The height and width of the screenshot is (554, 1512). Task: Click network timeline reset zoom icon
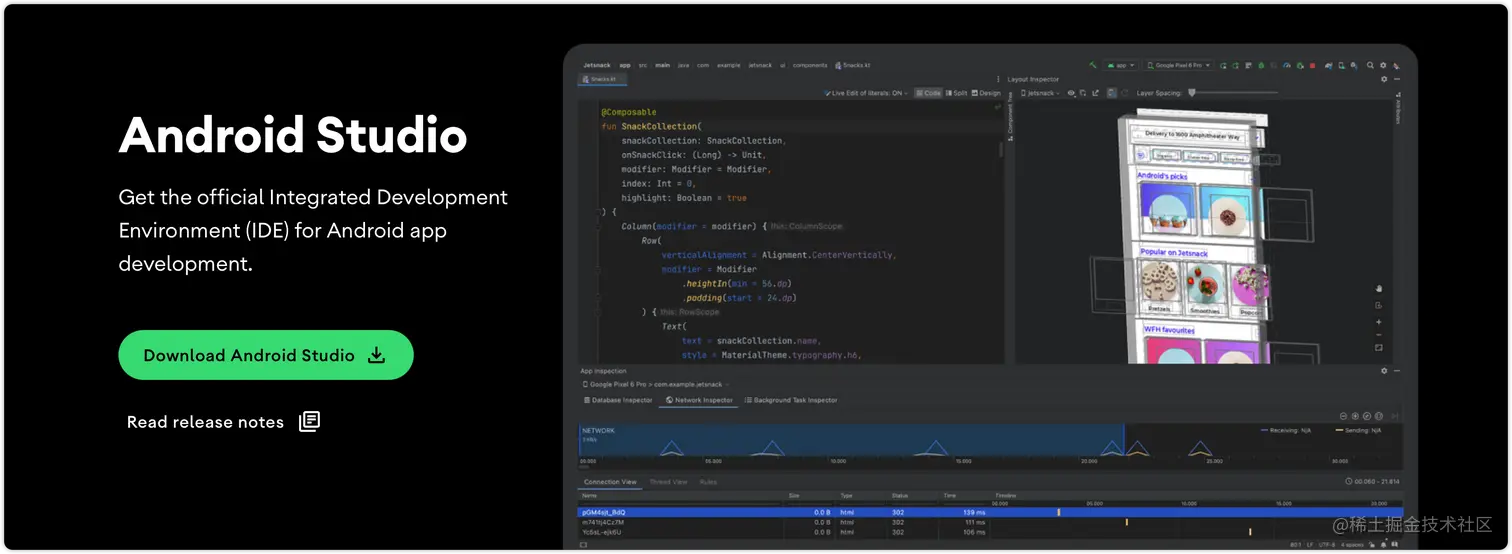click(x=1367, y=416)
